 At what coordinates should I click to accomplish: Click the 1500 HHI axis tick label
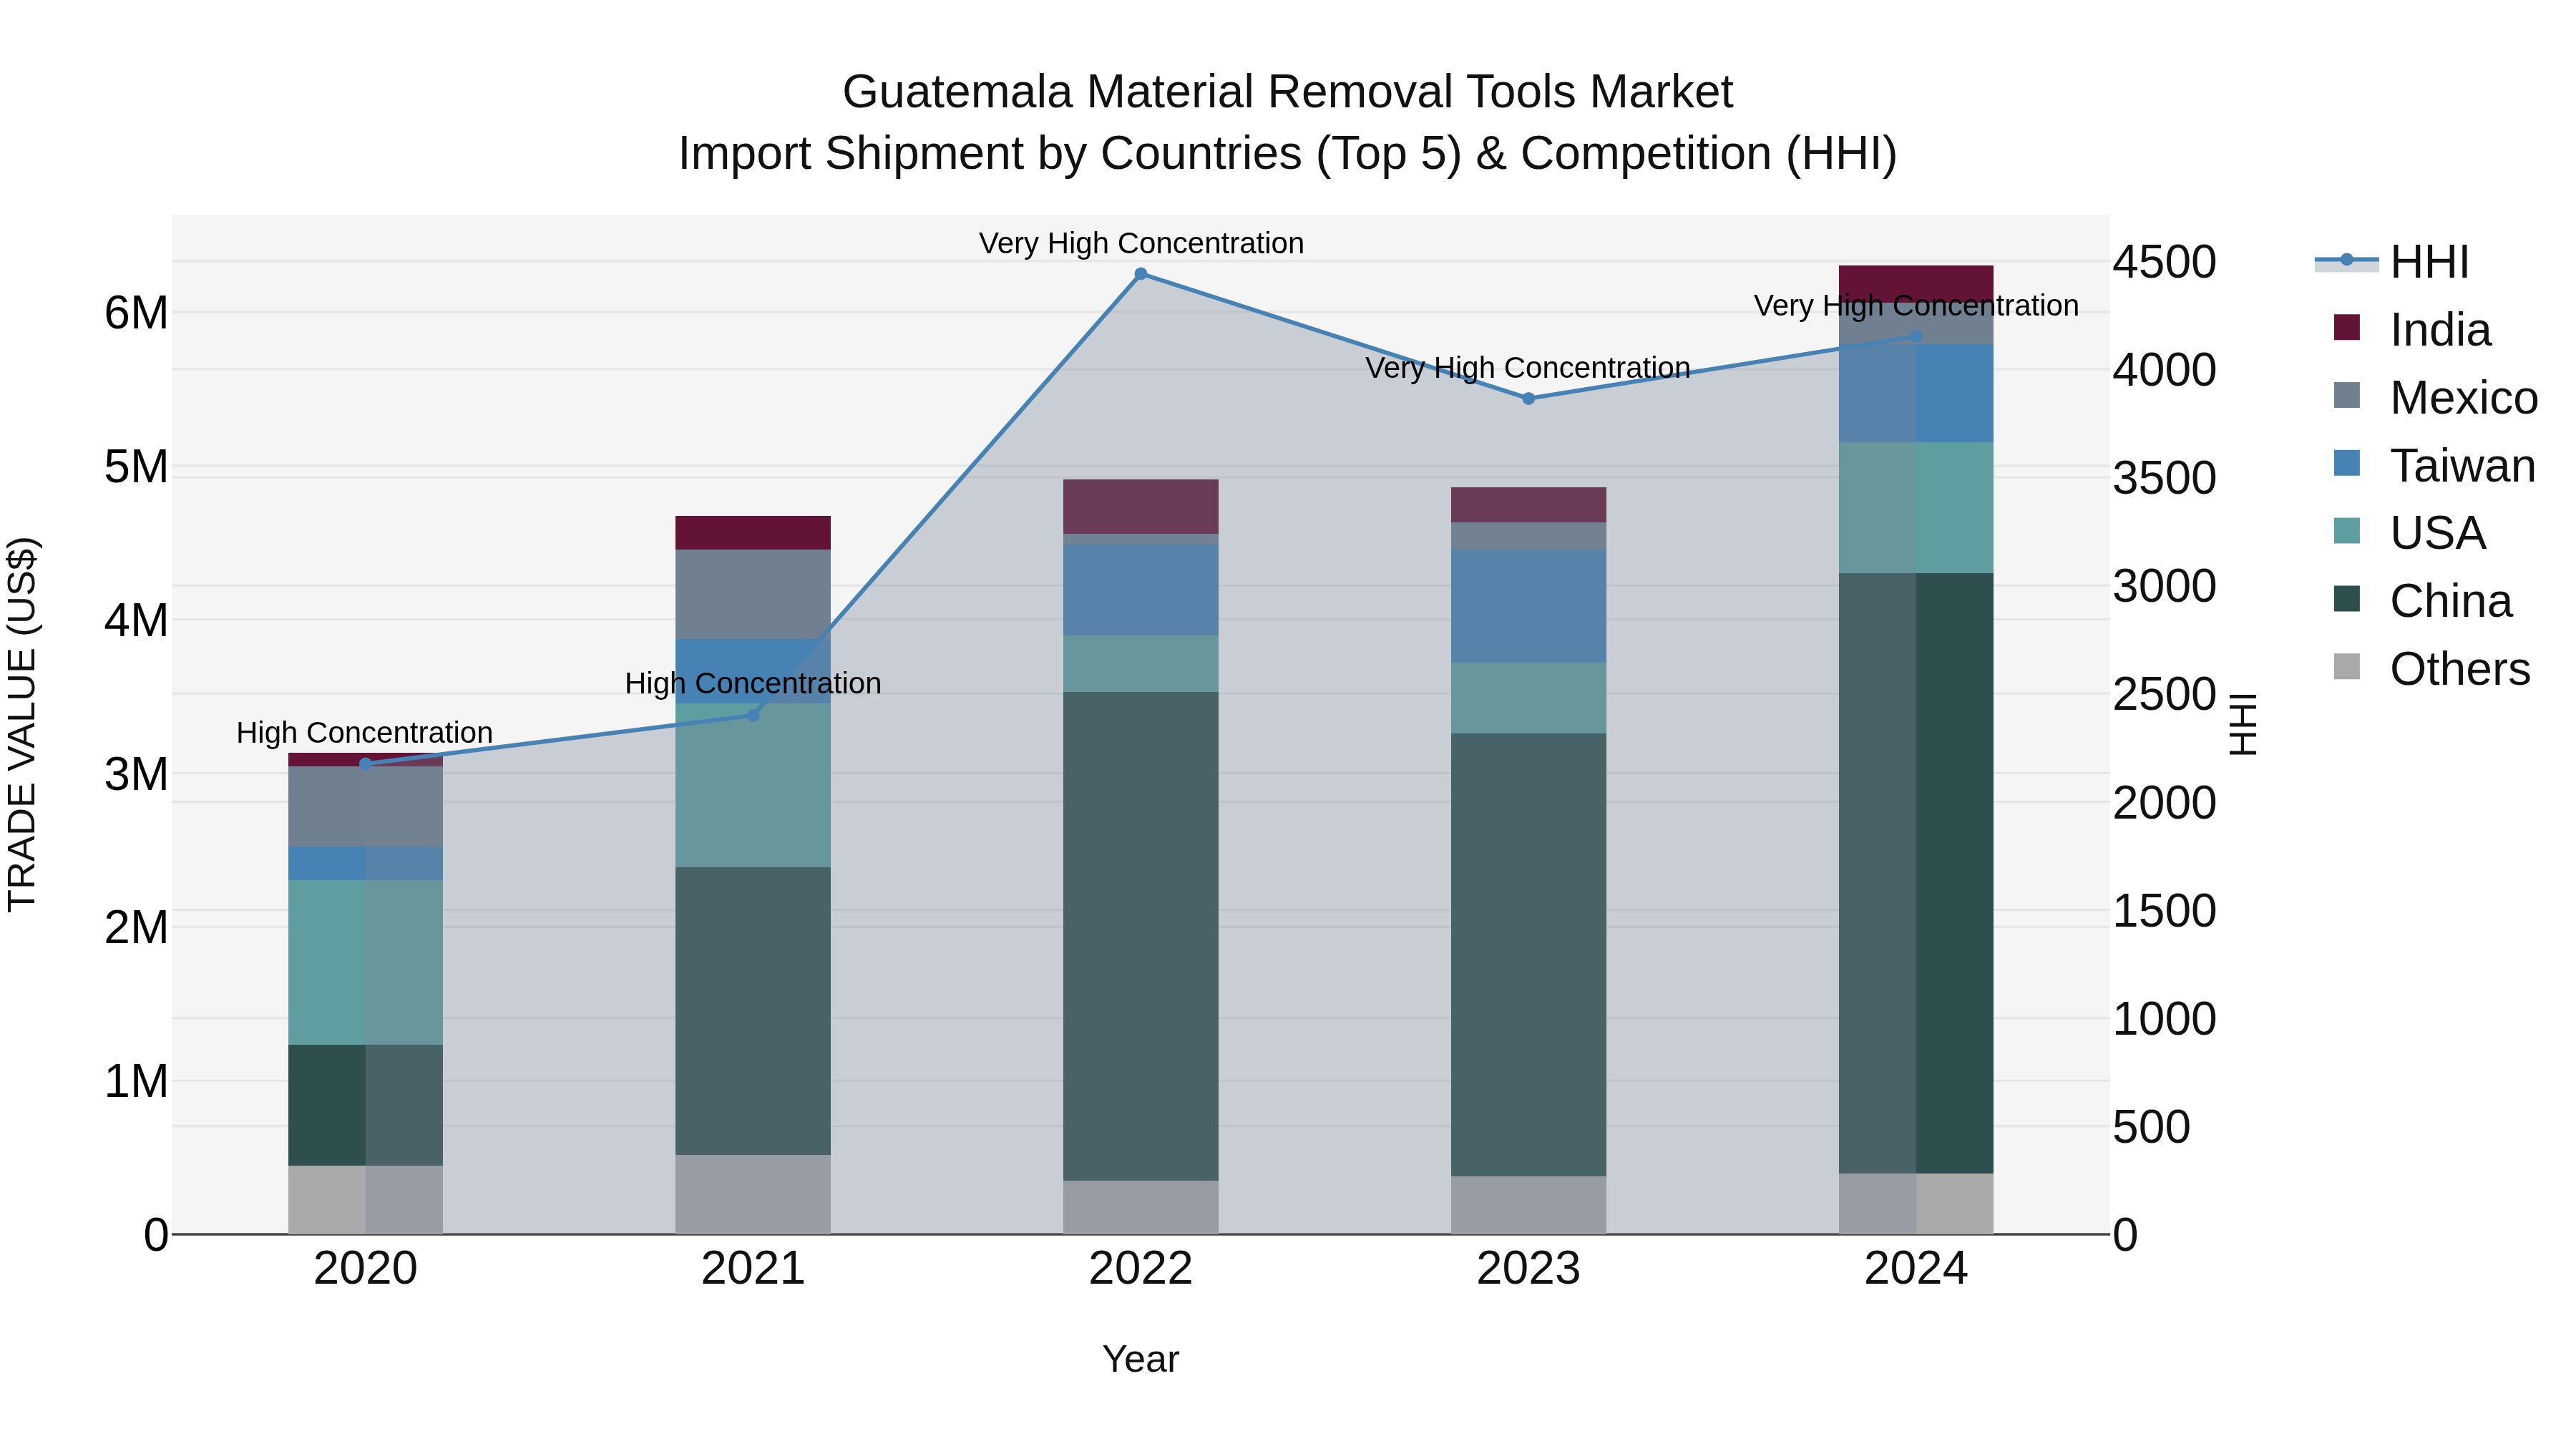2164,911
